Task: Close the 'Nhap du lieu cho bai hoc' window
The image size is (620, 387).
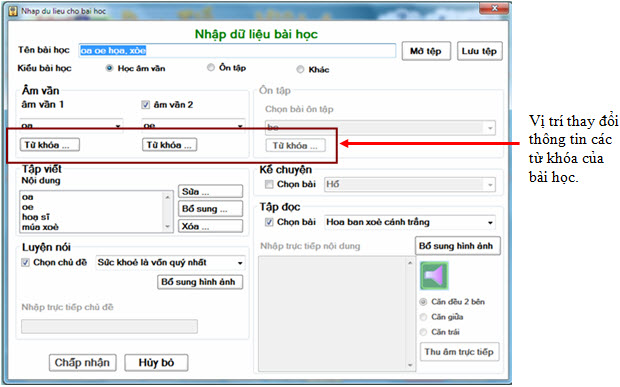Action: tap(494, 8)
